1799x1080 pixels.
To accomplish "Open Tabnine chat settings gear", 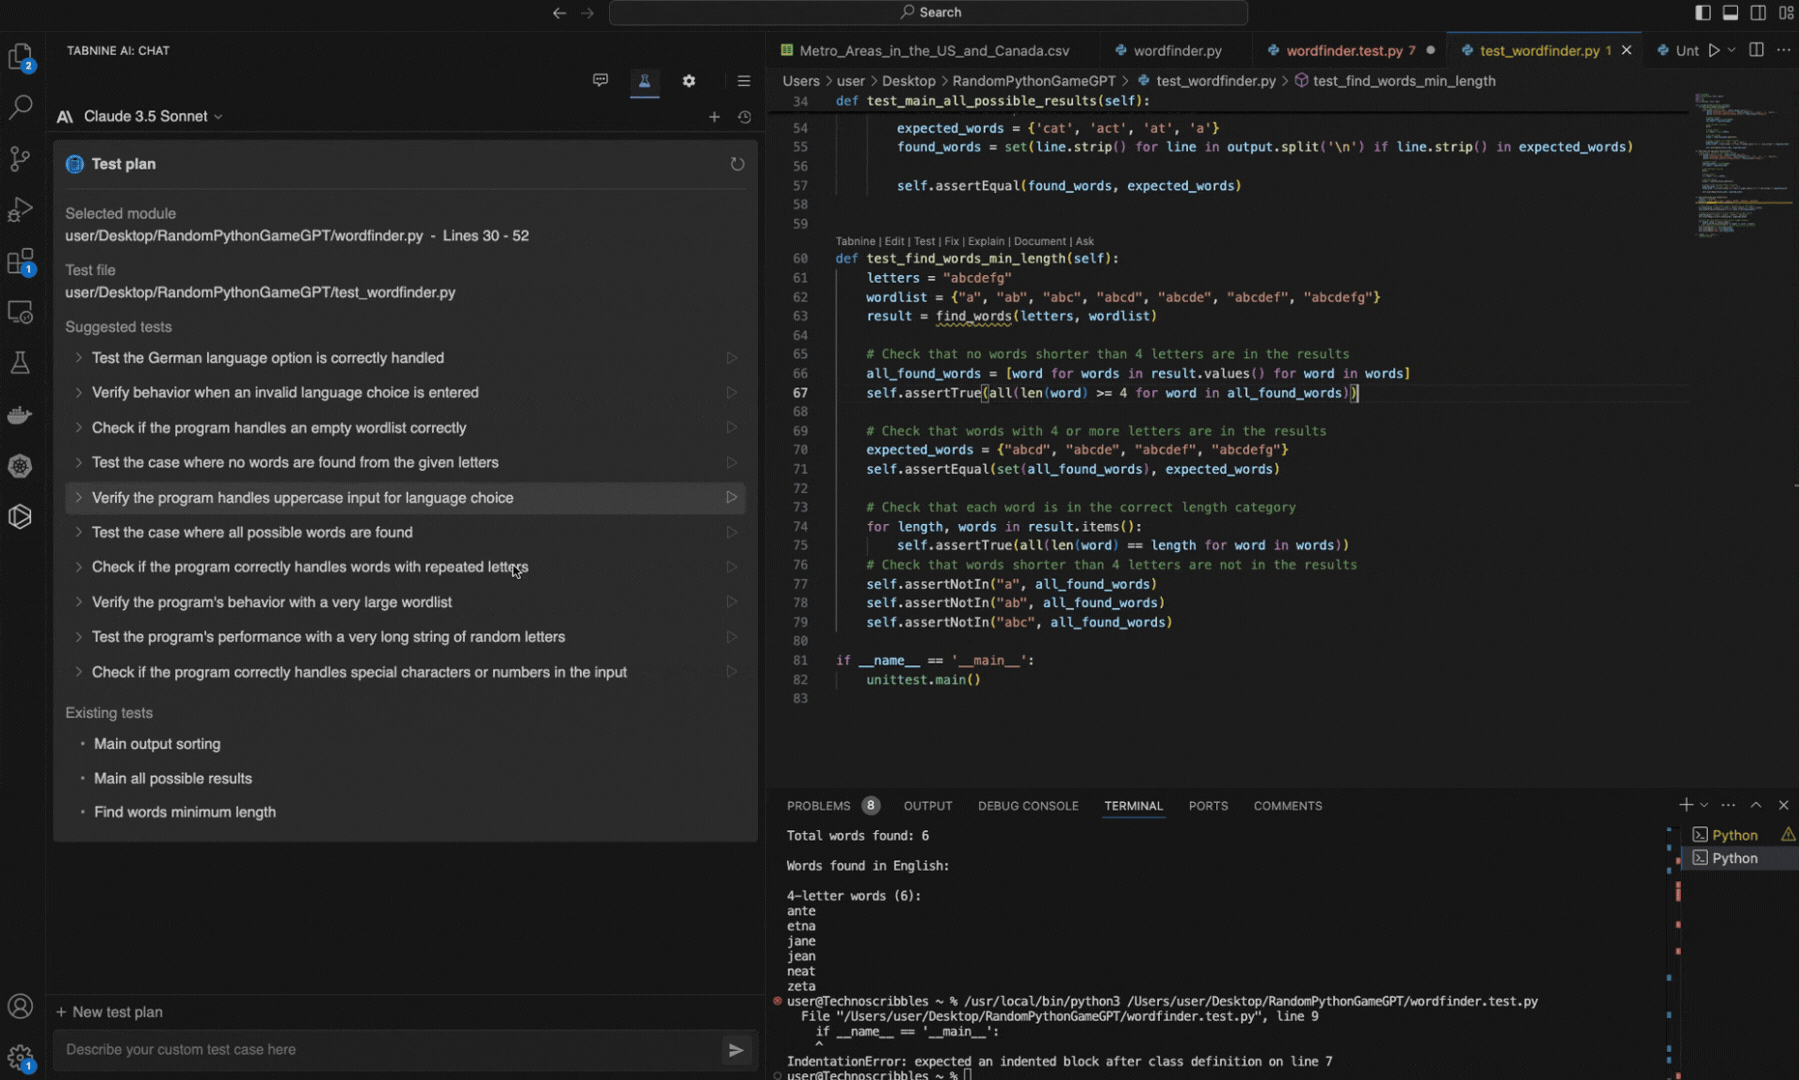I will pos(689,81).
